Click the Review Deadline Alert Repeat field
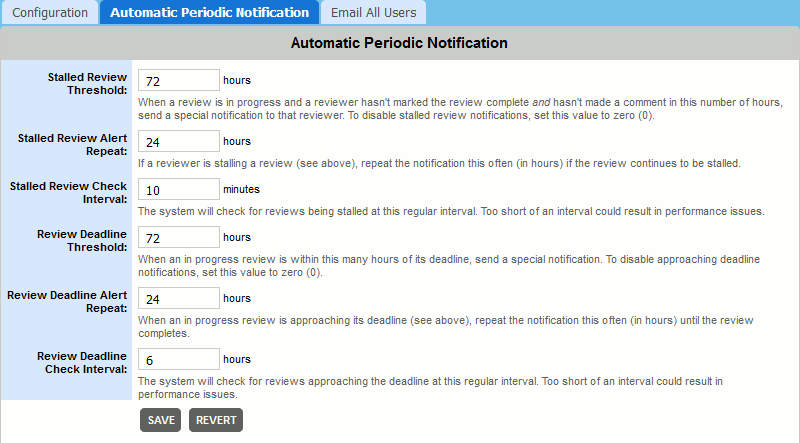 tap(178, 298)
